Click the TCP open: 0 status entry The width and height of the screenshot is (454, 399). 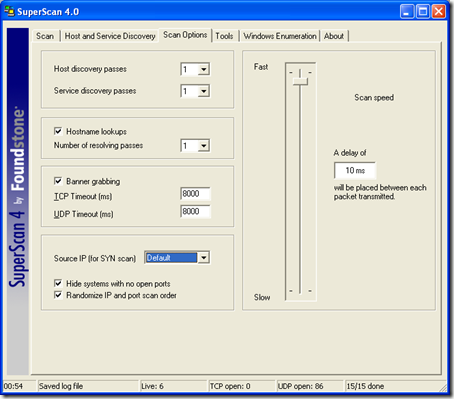(x=230, y=386)
